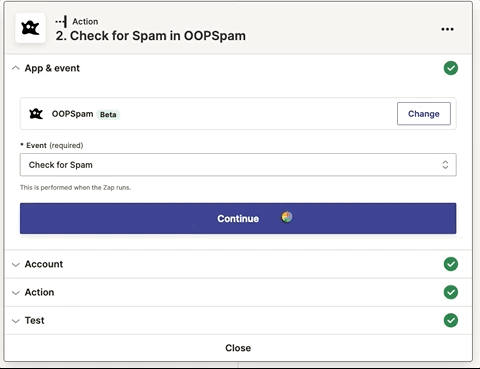Click App & event green checkmark

pyautogui.click(x=451, y=68)
